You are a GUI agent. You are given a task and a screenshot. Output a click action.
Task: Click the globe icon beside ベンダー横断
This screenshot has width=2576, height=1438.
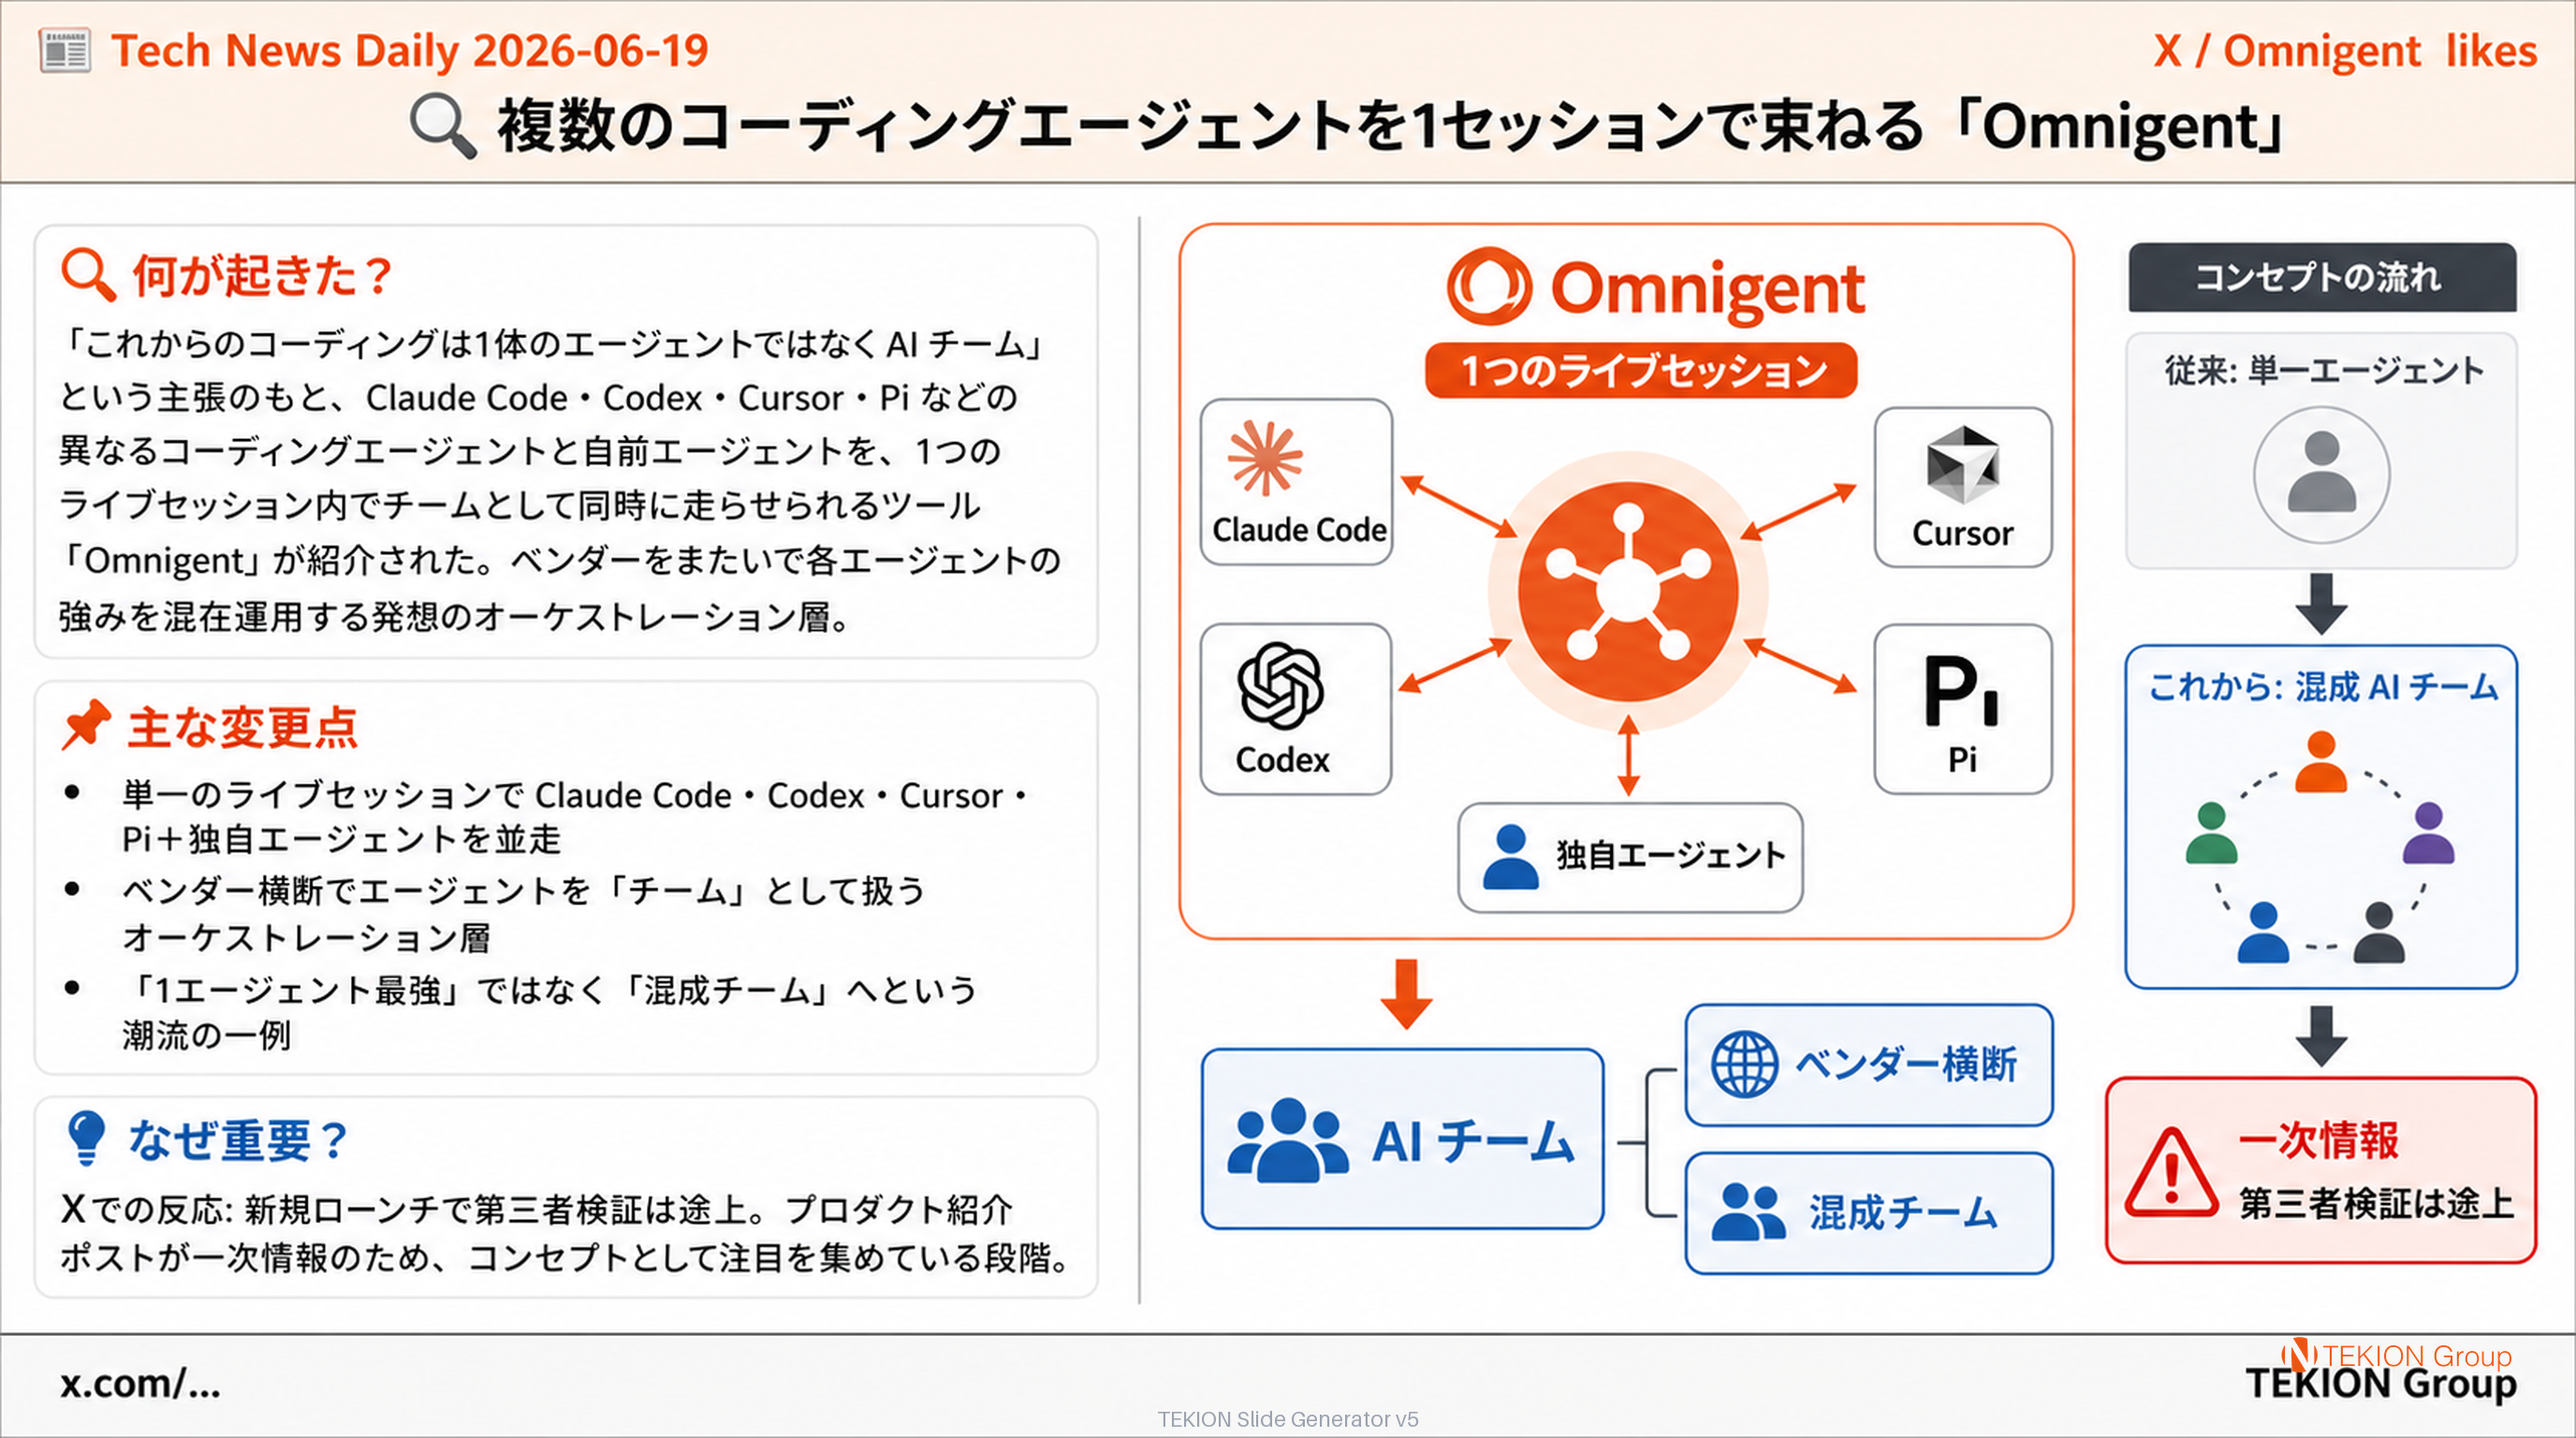[1744, 1064]
